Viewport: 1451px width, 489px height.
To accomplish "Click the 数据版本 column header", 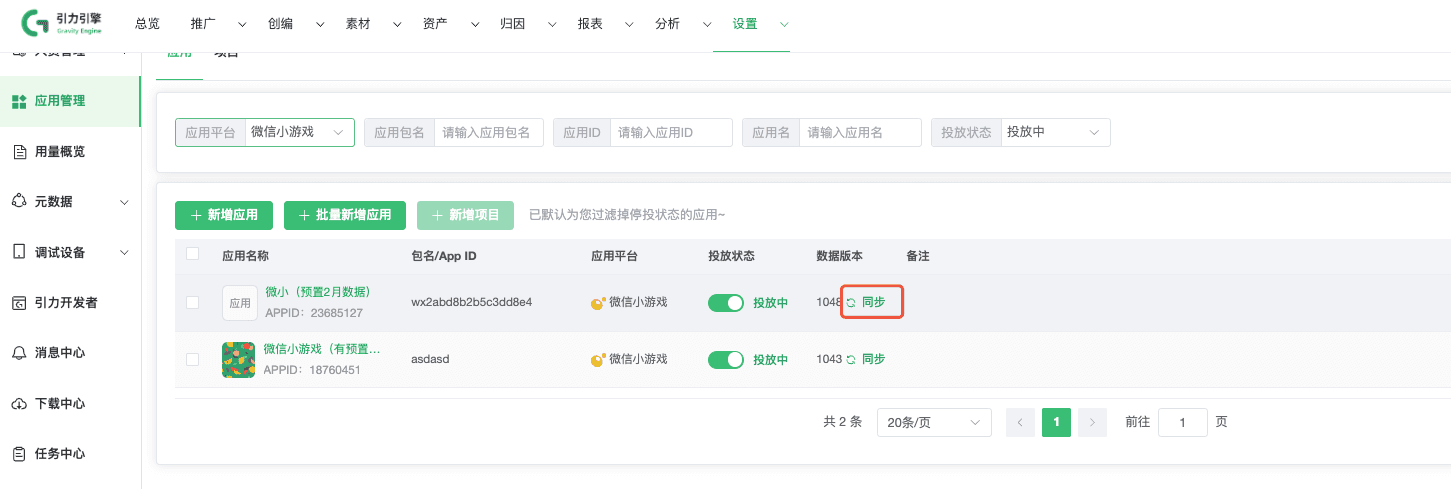I will coord(839,256).
